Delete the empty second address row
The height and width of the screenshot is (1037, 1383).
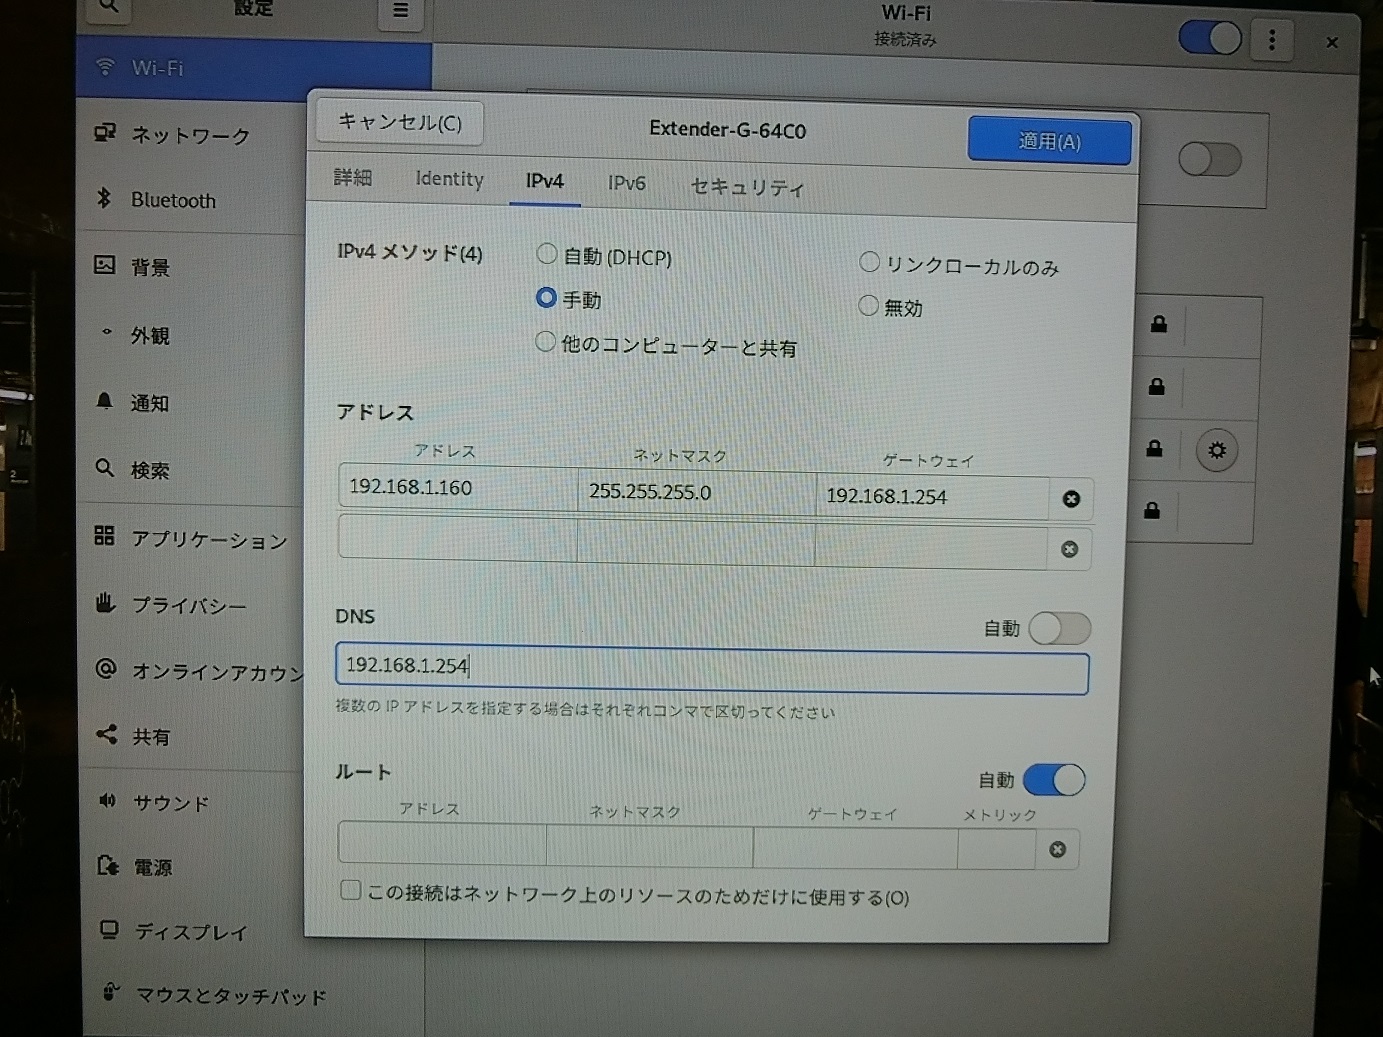click(x=1069, y=549)
